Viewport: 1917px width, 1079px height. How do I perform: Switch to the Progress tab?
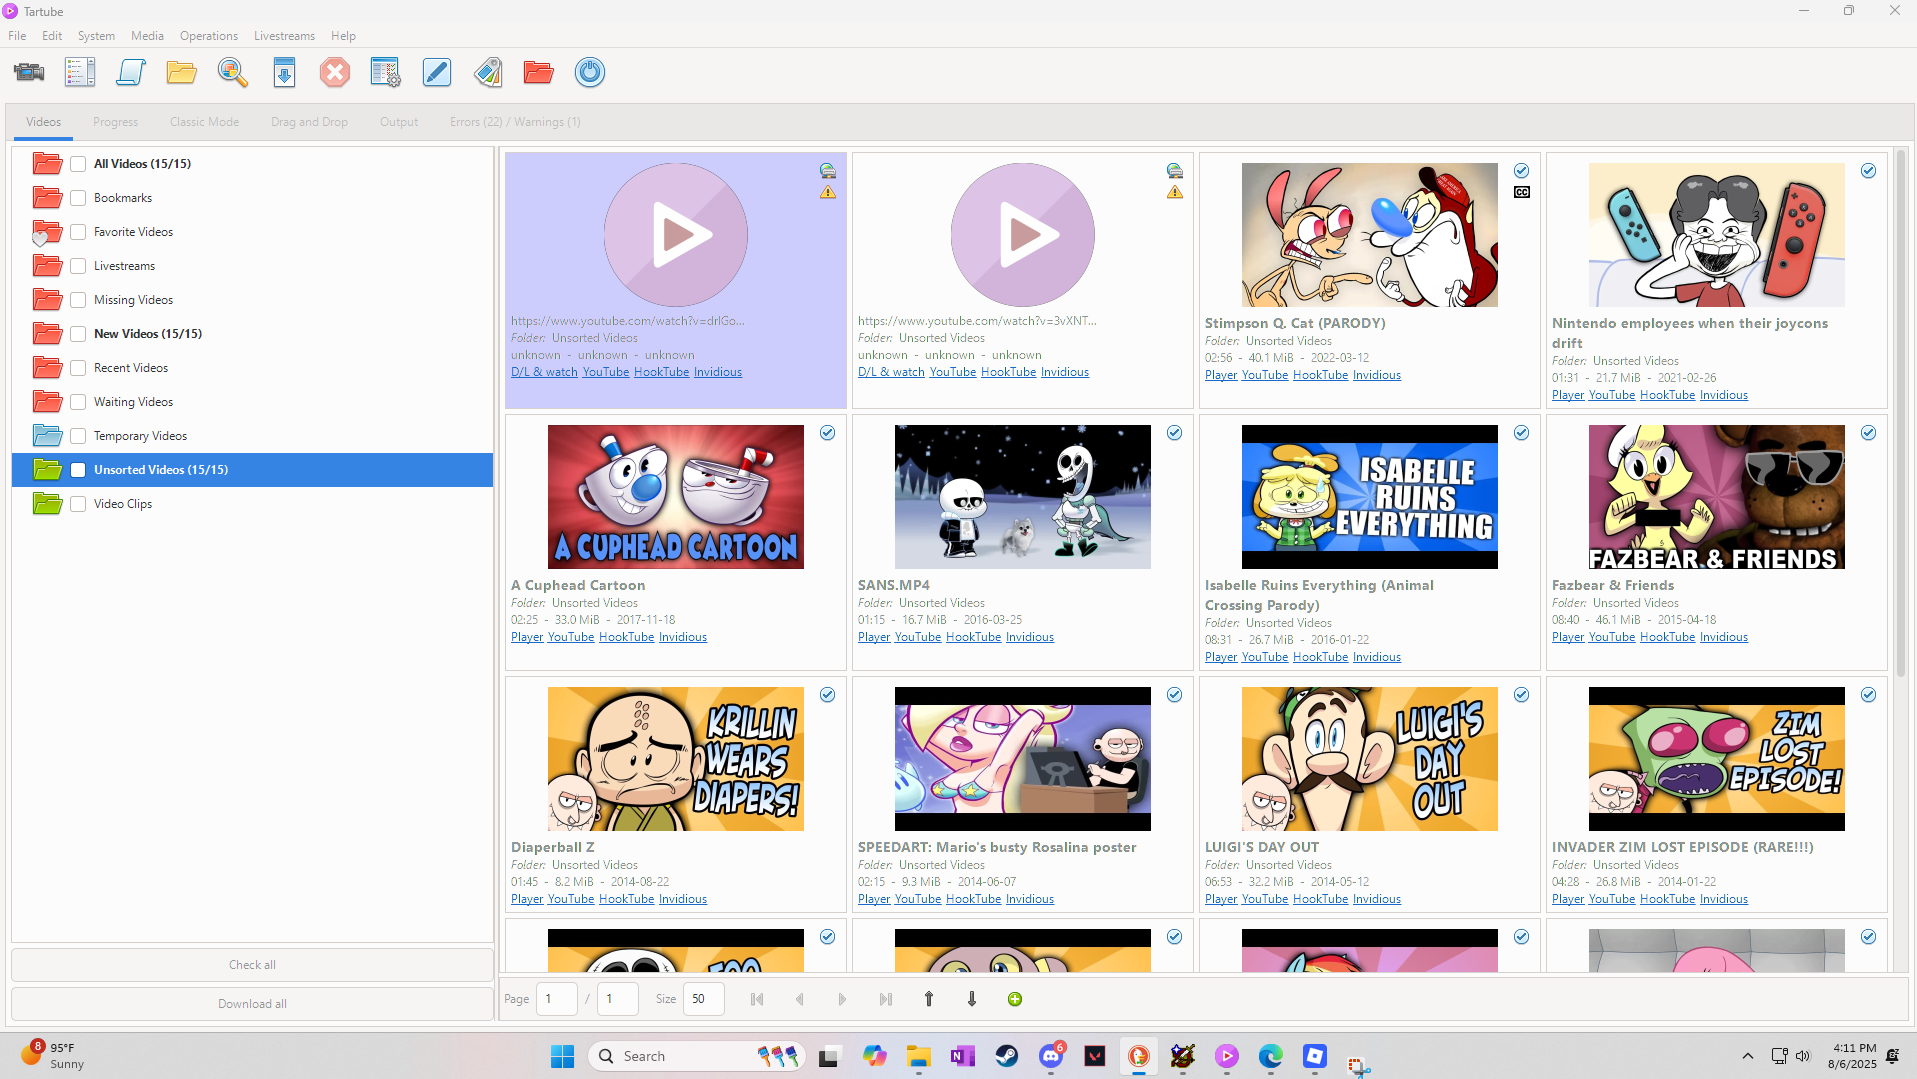(116, 122)
